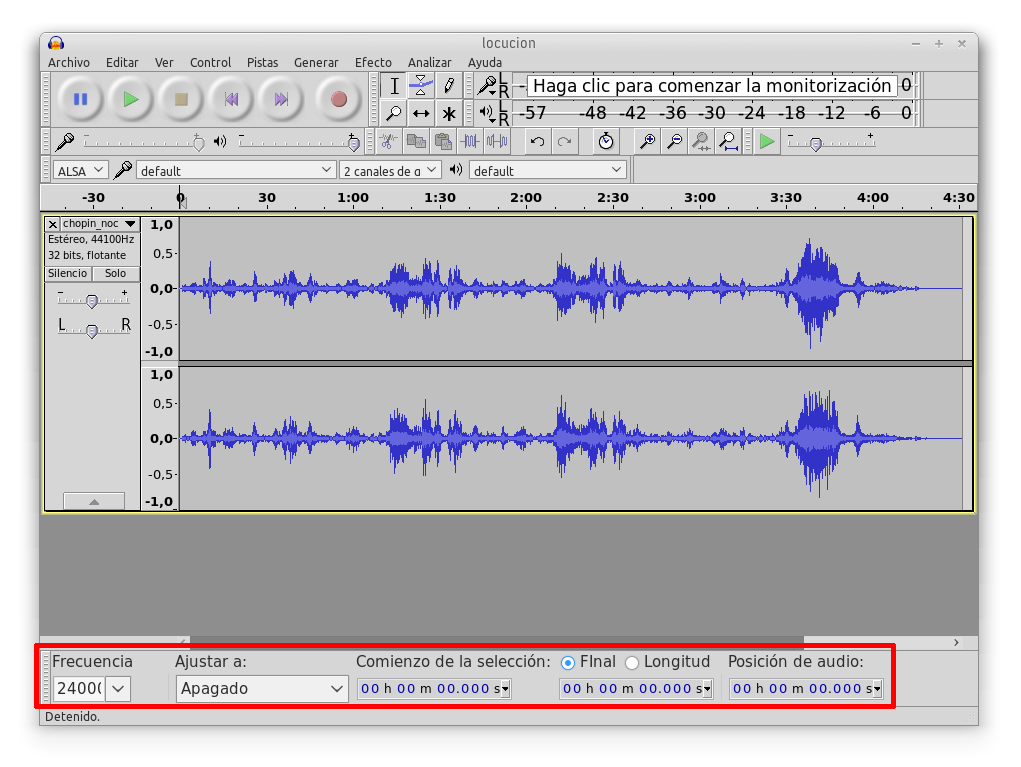Click 'Haga clic para comenzar la monitorización' meter
The width and height of the screenshot is (1021, 767).
pos(712,85)
